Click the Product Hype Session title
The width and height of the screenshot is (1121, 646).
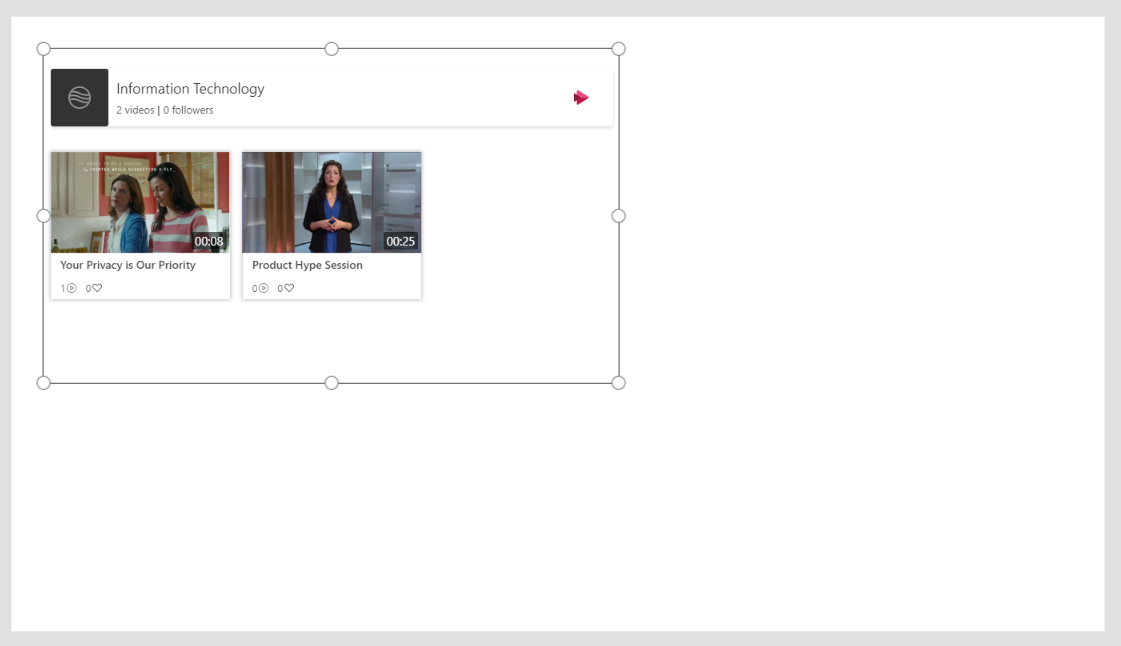click(x=307, y=265)
